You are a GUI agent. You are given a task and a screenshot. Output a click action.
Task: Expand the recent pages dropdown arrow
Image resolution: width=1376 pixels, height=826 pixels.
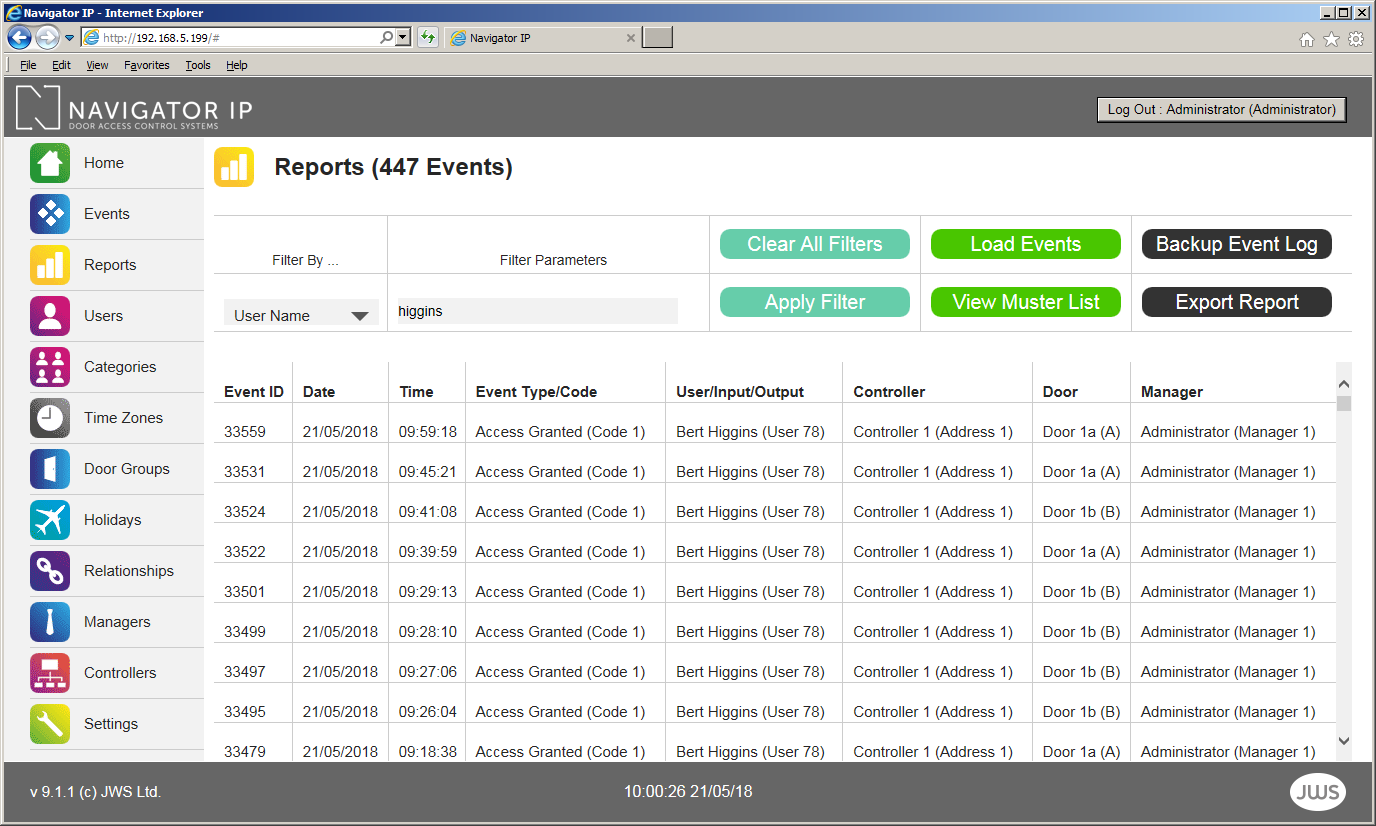[70, 38]
